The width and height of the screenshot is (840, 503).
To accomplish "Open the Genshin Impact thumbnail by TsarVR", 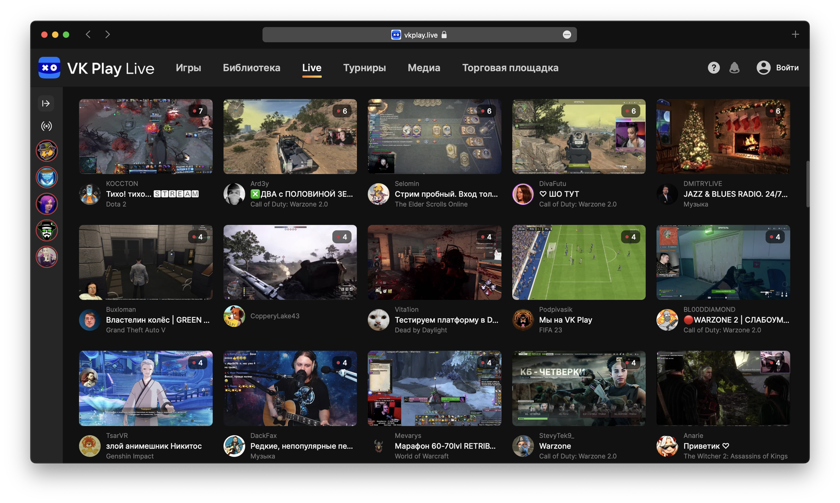I will pos(146,388).
